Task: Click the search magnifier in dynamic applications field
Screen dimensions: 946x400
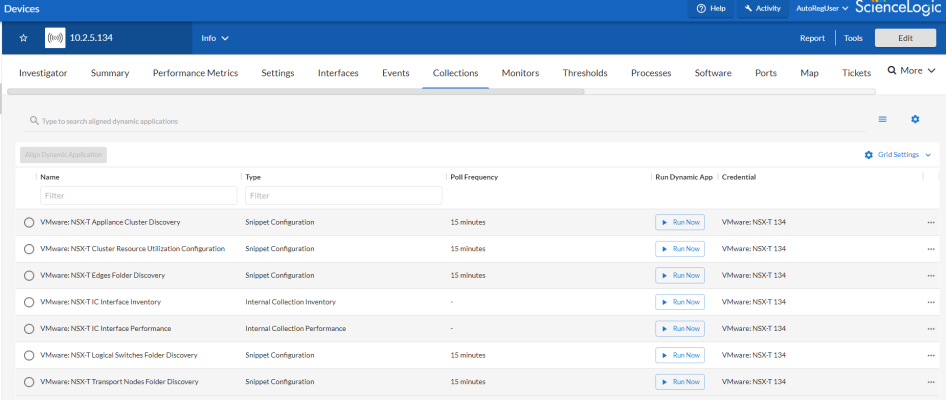Action: [x=34, y=121]
